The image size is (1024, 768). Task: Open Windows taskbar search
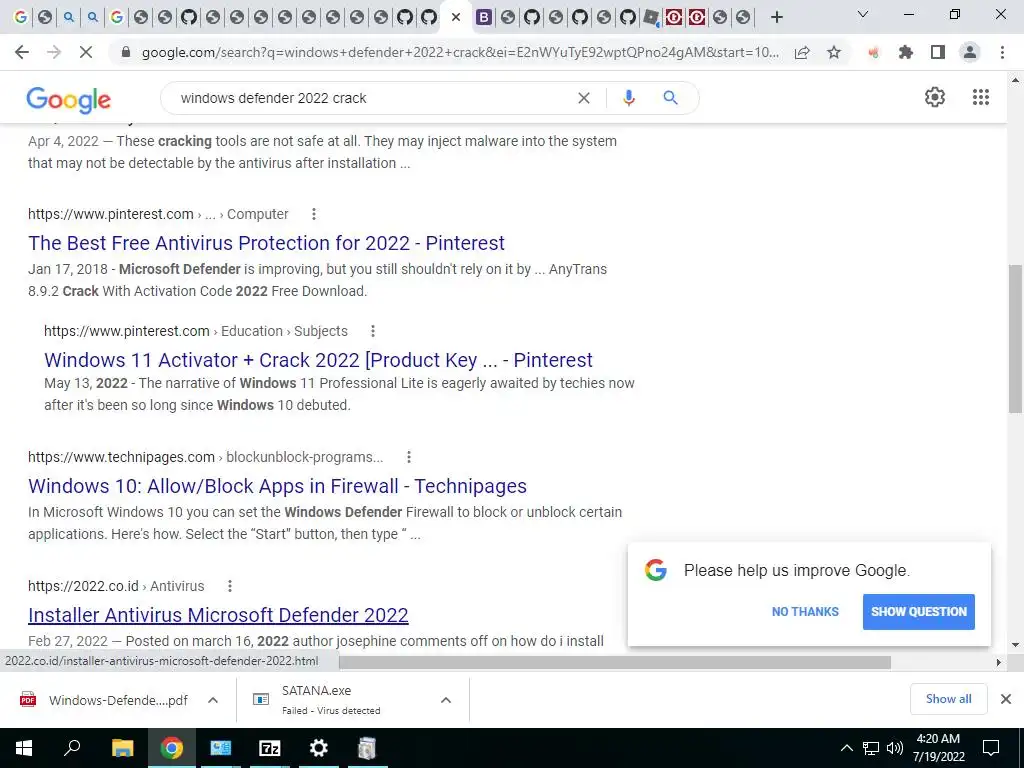(x=72, y=748)
